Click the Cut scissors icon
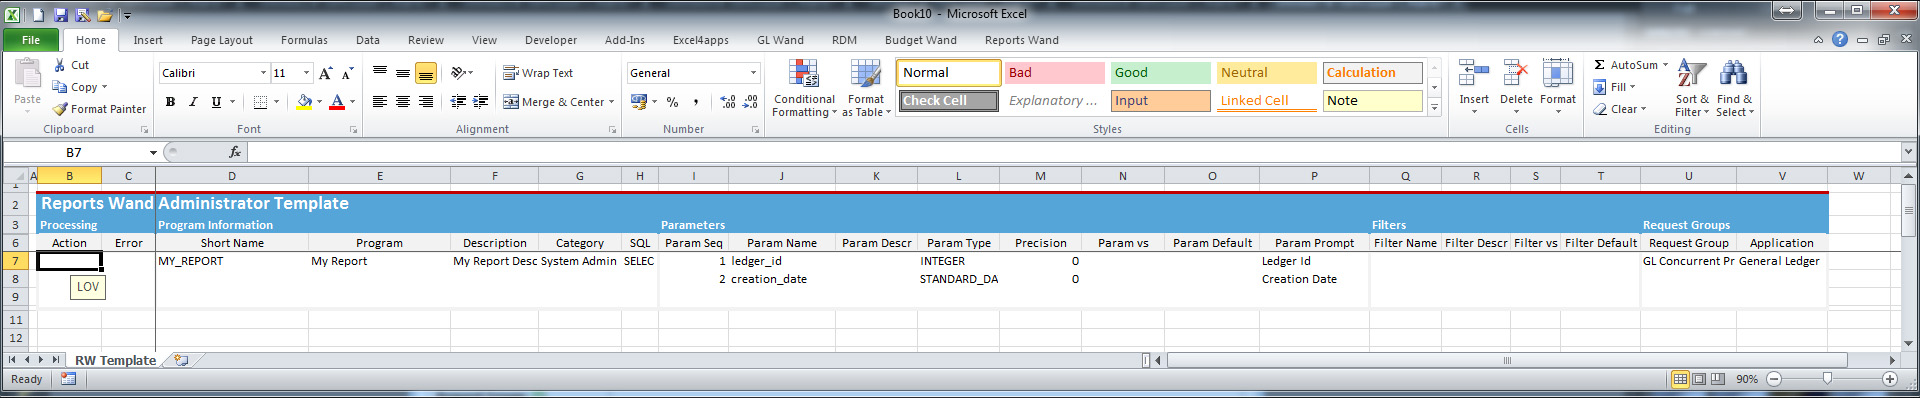Screen dimensions: 1920x398 60,65
